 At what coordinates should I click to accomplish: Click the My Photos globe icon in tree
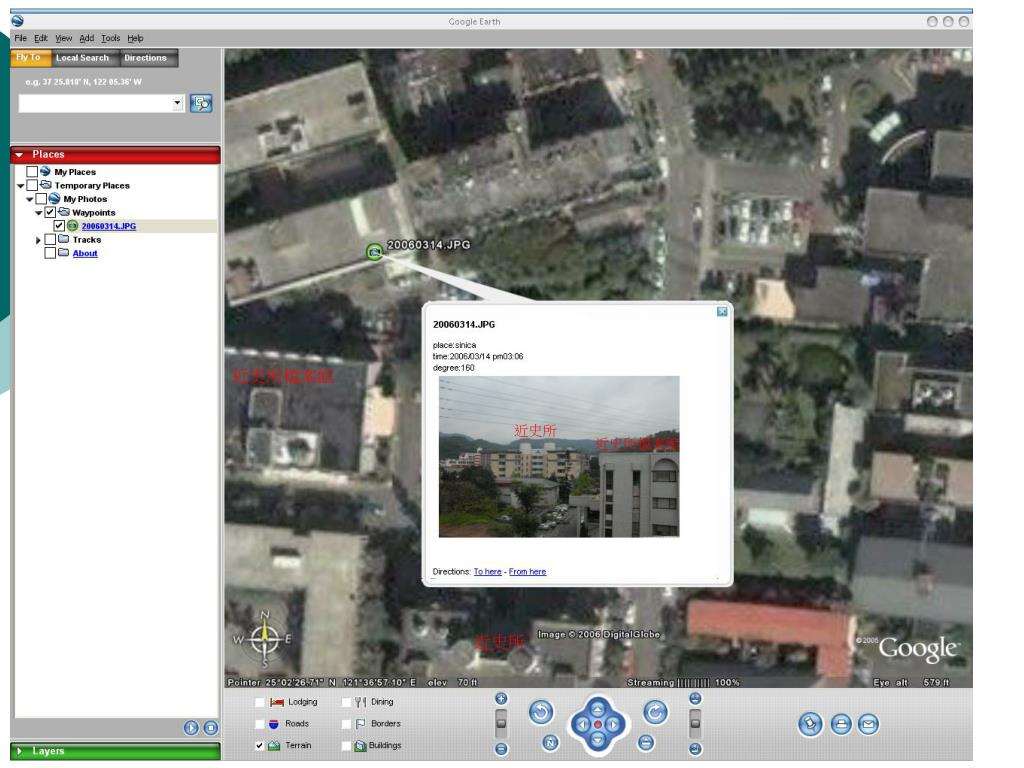coord(54,199)
